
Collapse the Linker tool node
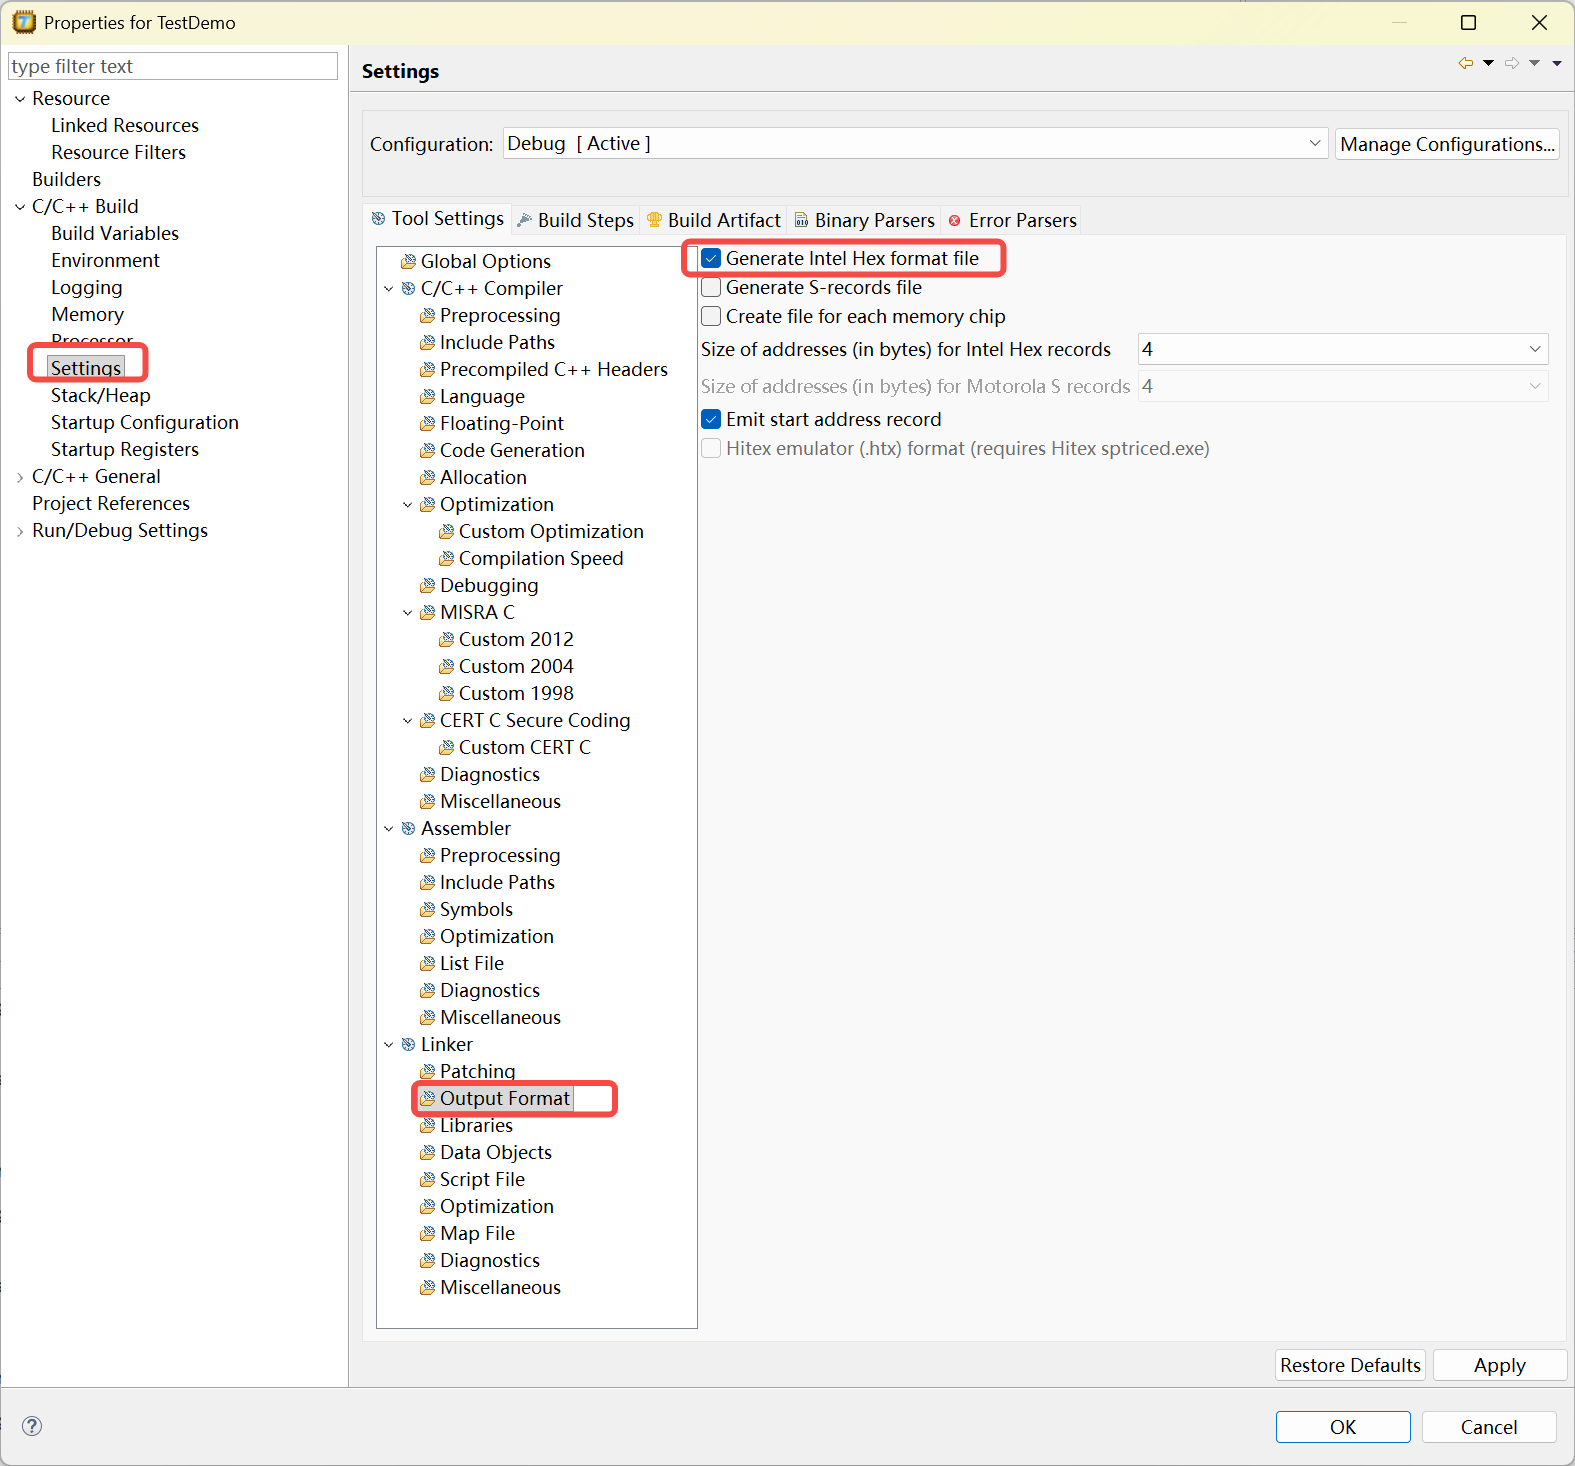coord(389,1045)
